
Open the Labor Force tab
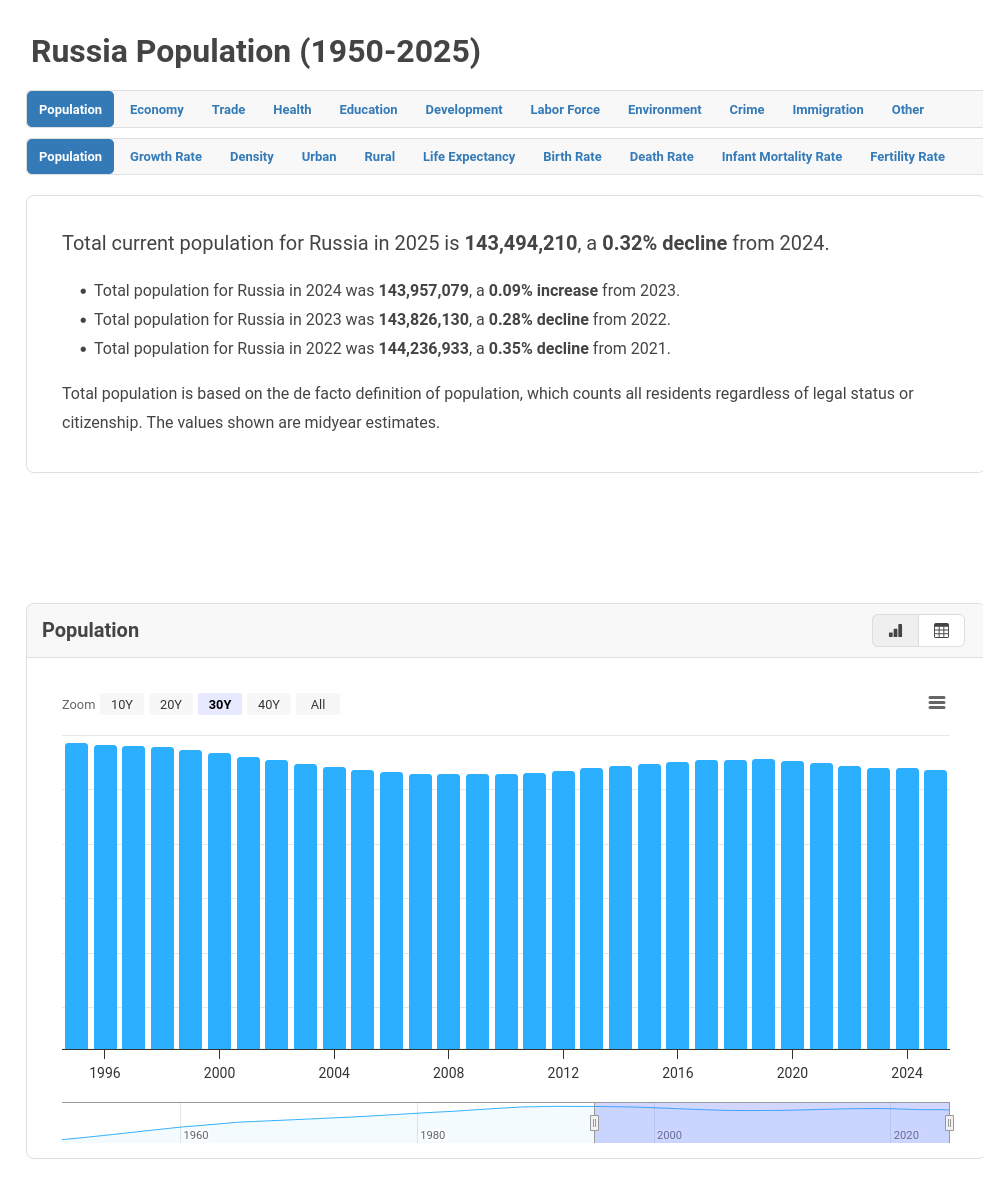coord(565,110)
